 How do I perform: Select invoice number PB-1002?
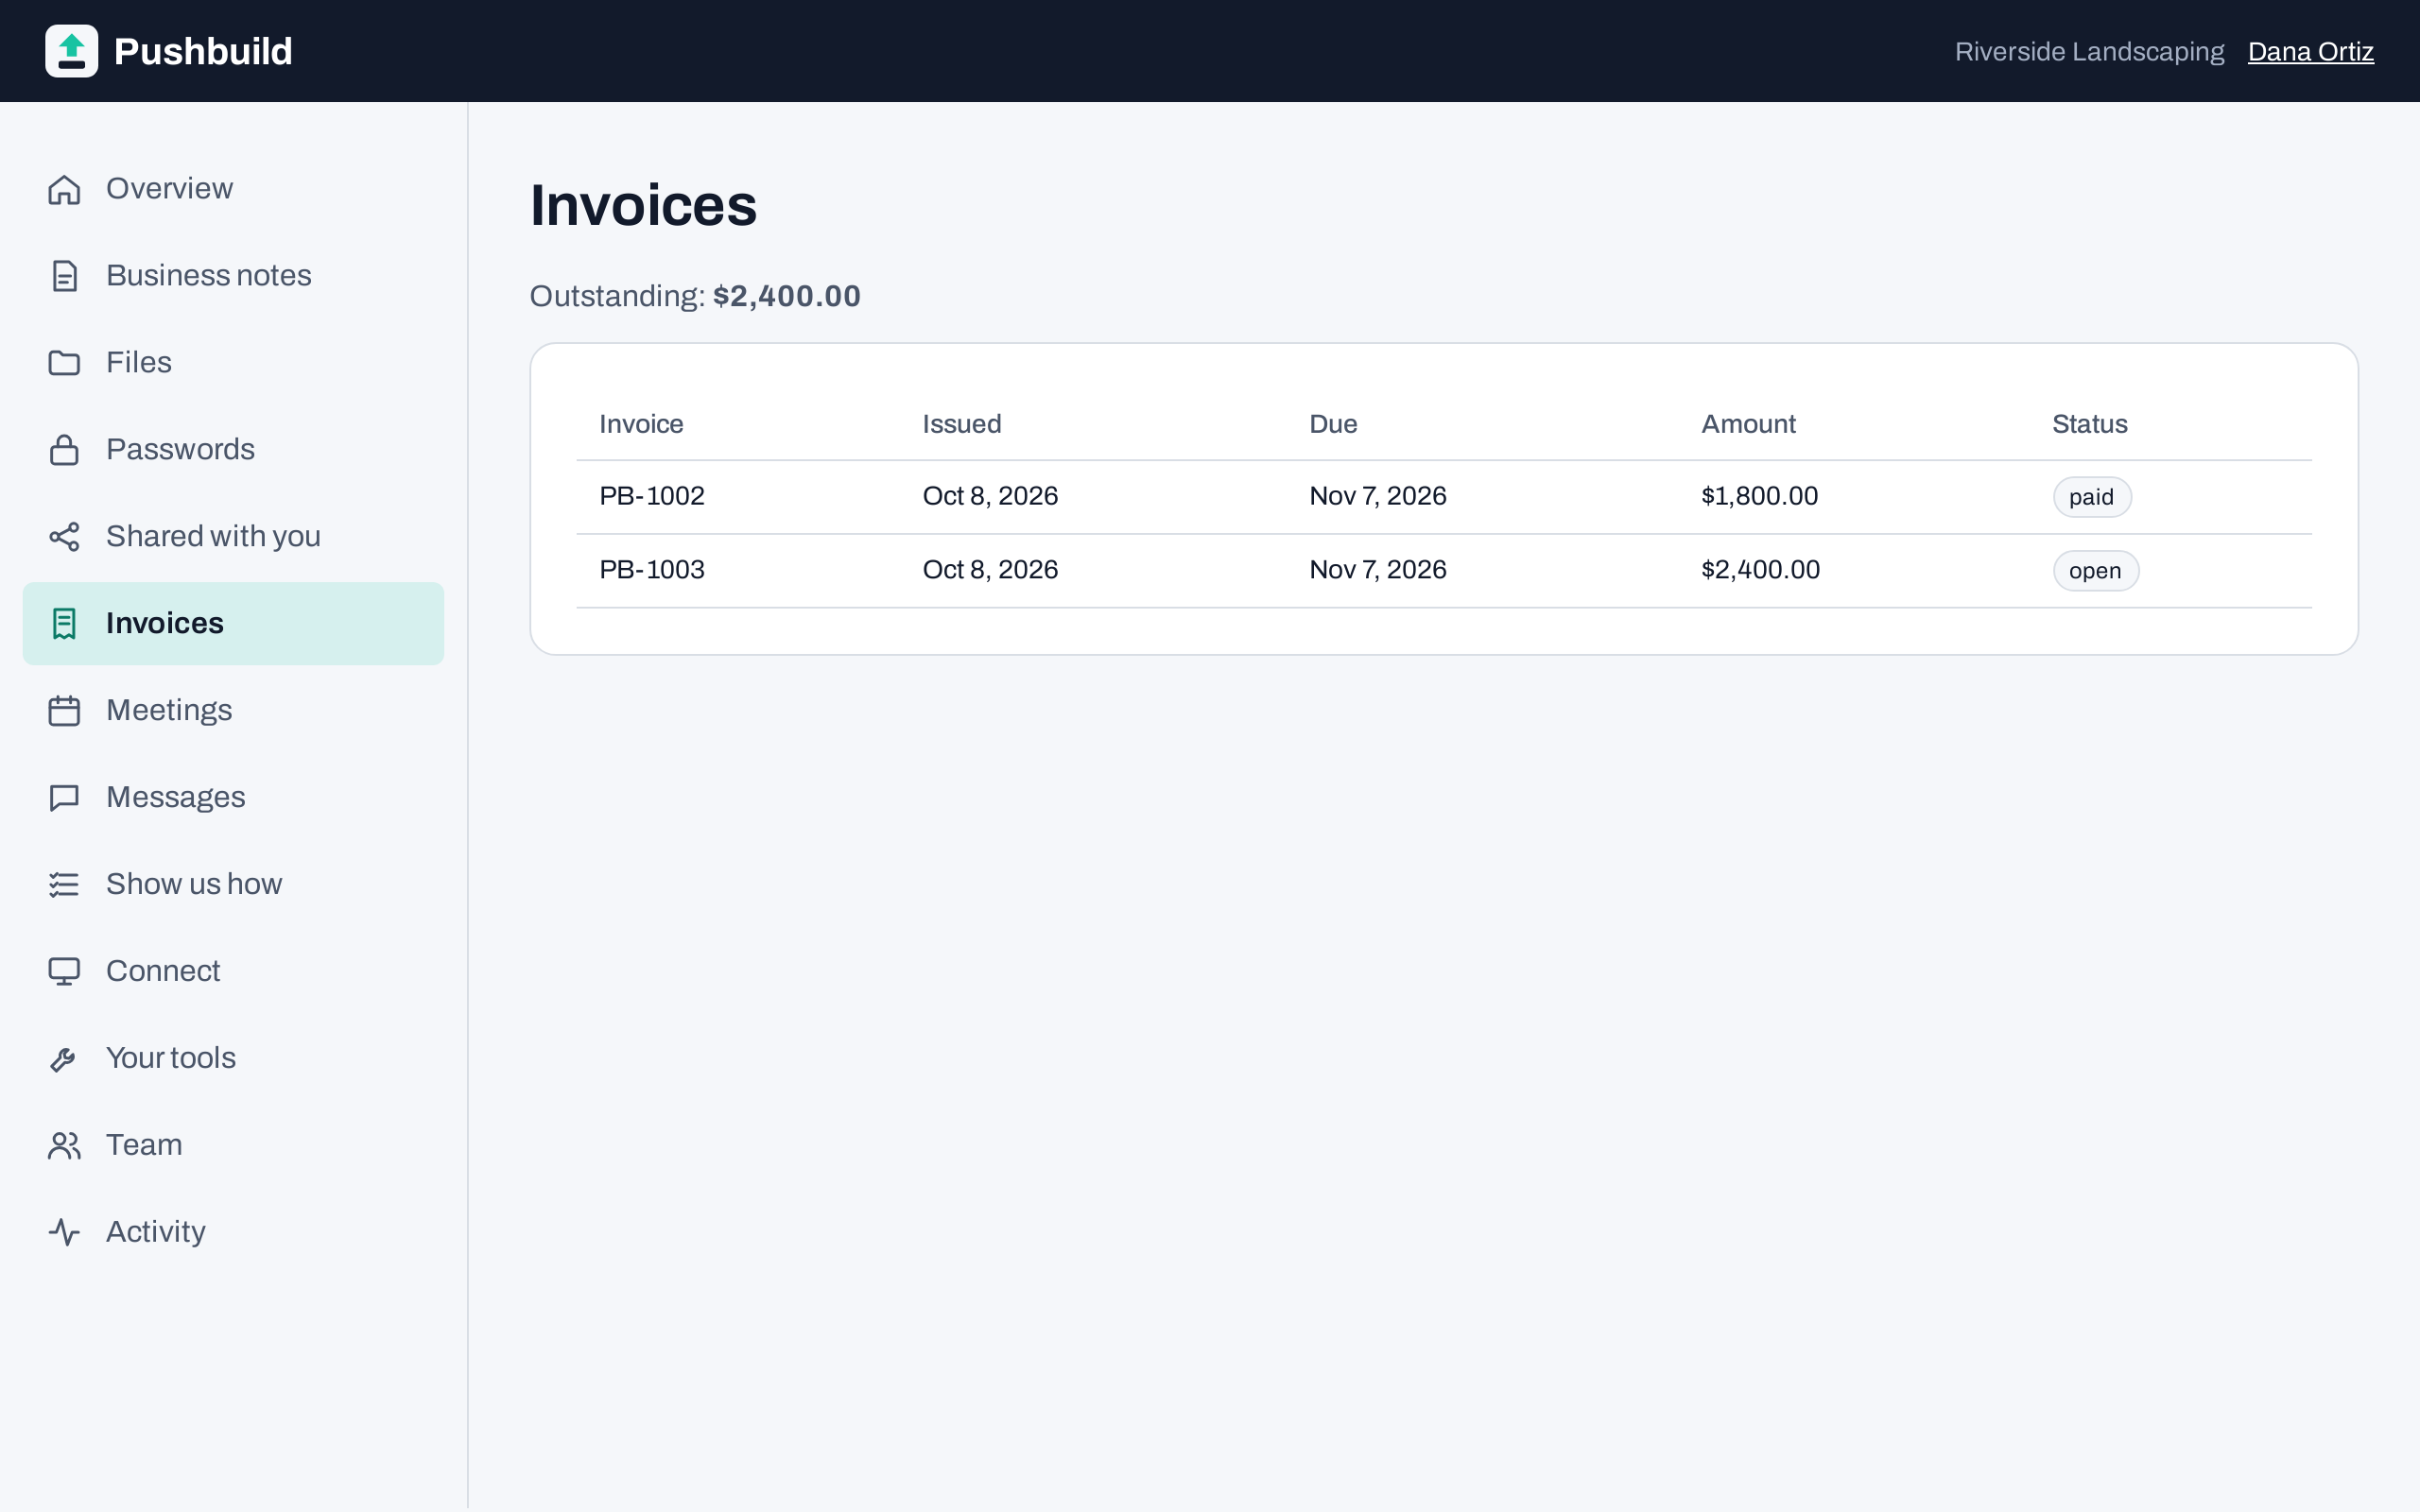652,496
